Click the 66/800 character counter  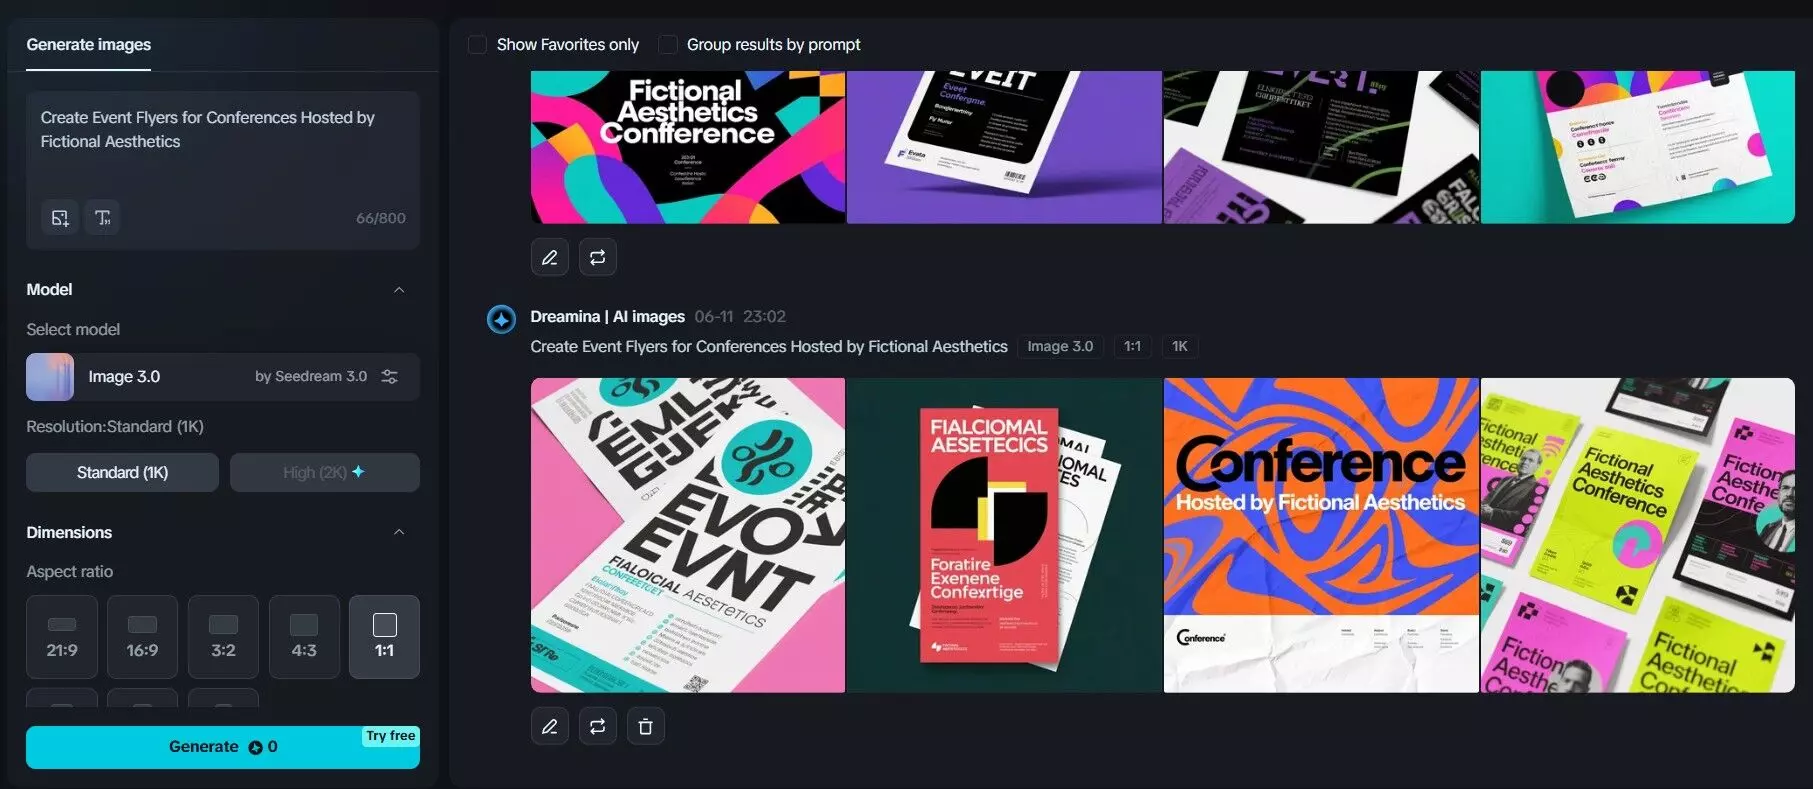(x=381, y=218)
